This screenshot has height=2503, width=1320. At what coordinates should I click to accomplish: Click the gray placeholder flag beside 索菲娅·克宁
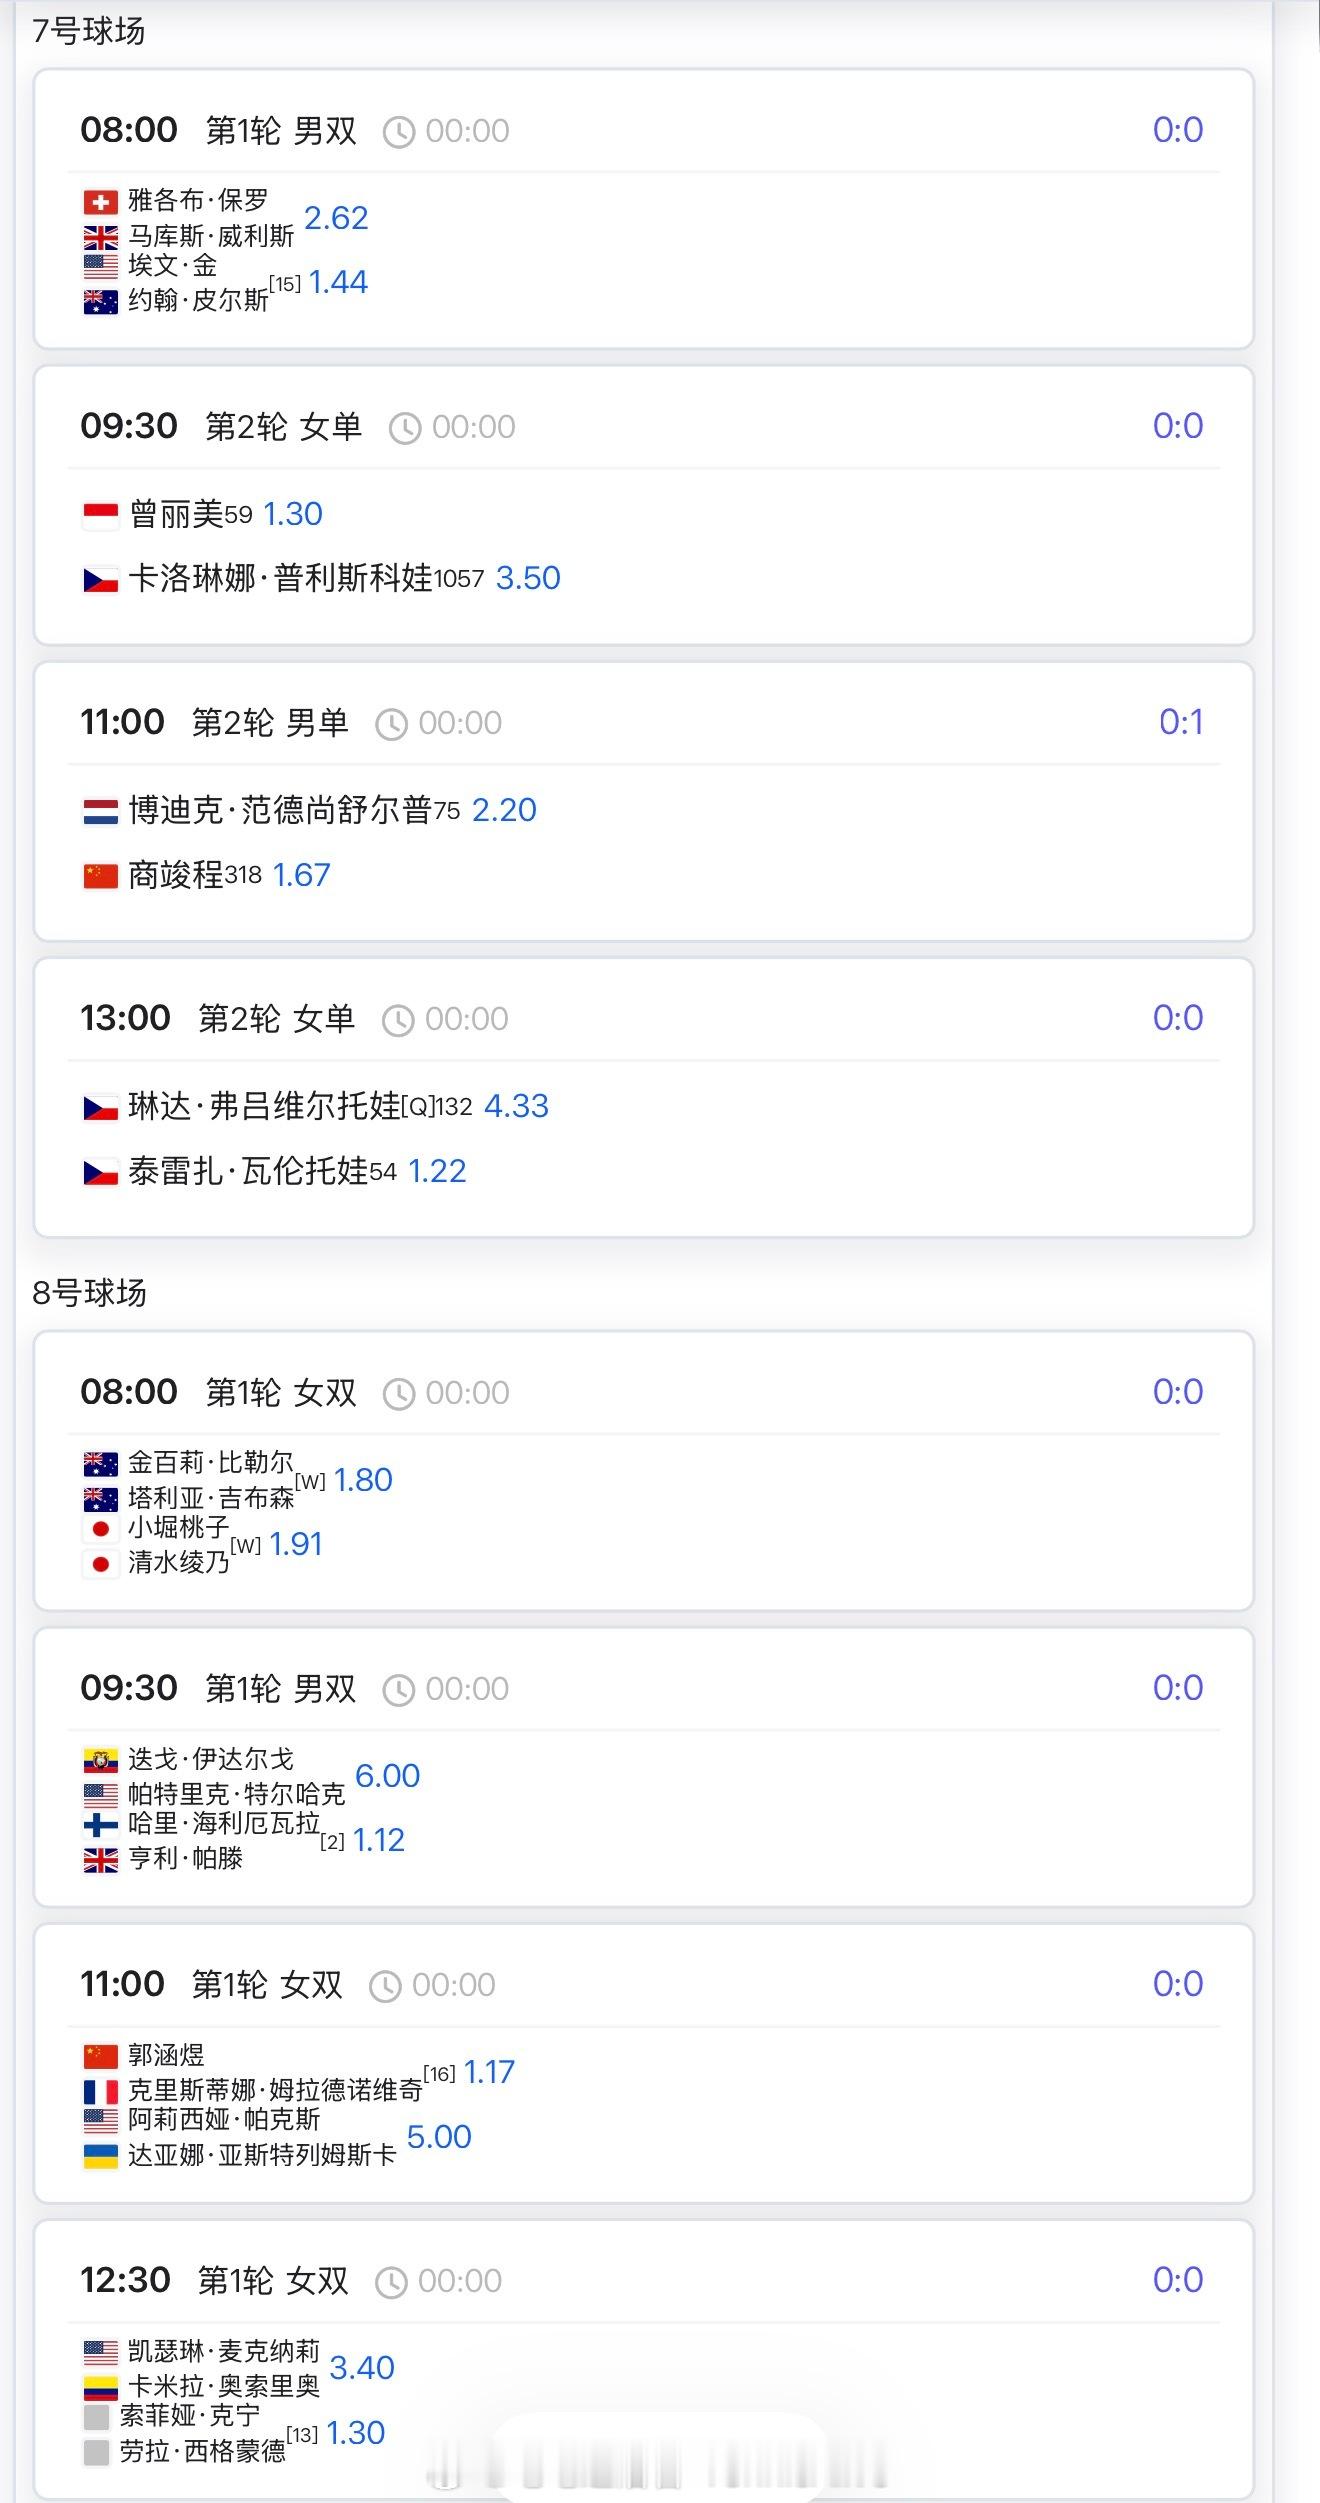tap(96, 2418)
